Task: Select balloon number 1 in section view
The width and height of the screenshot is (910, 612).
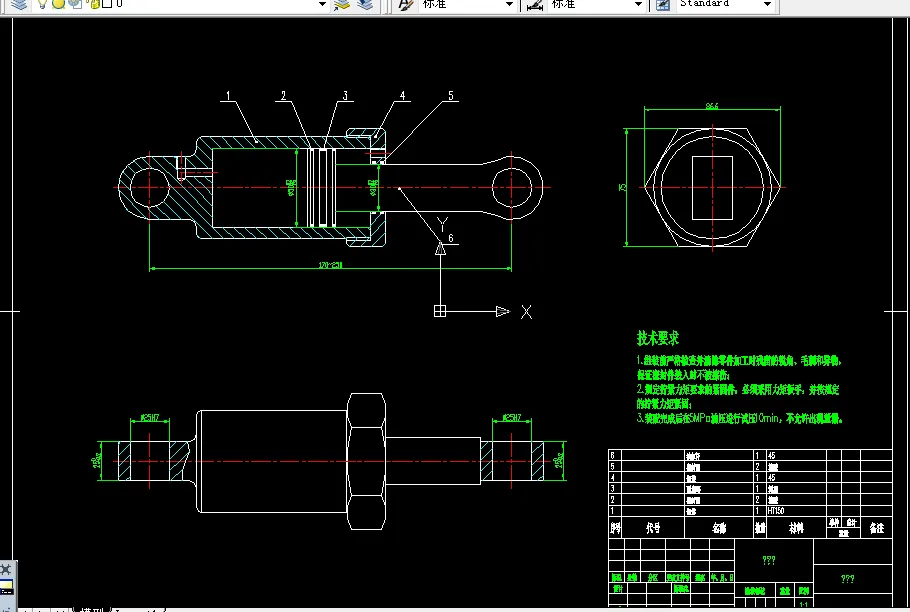Action: coord(228,96)
